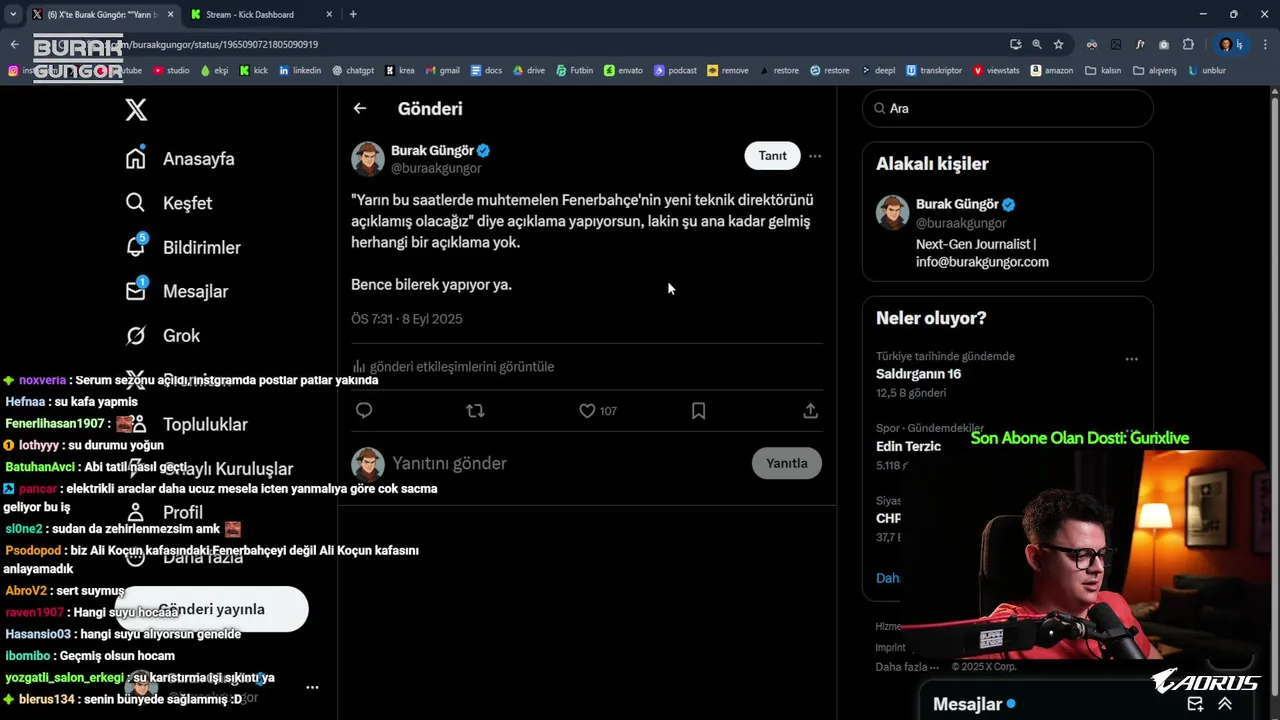The width and height of the screenshot is (1280, 720).
Task: Open the gmail bookmark
Action: tap(442, 71)
